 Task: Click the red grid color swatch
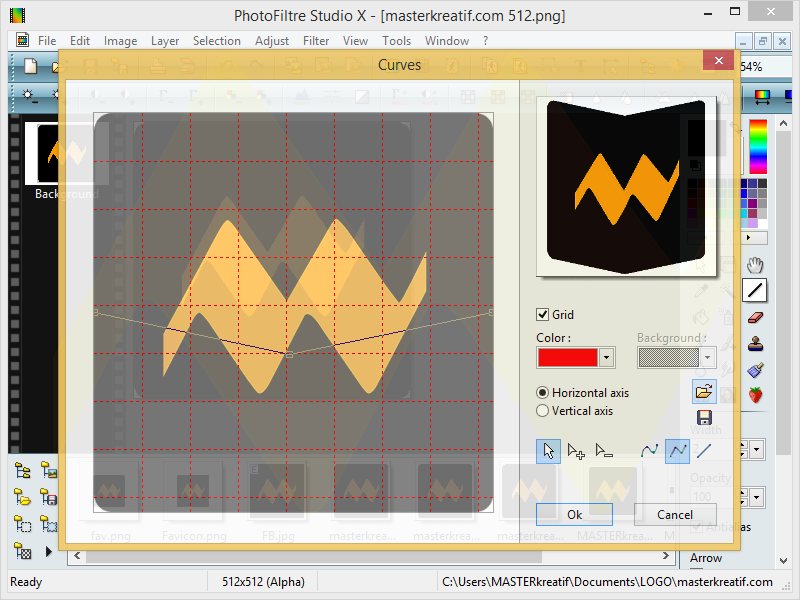(x=567, y=358)
